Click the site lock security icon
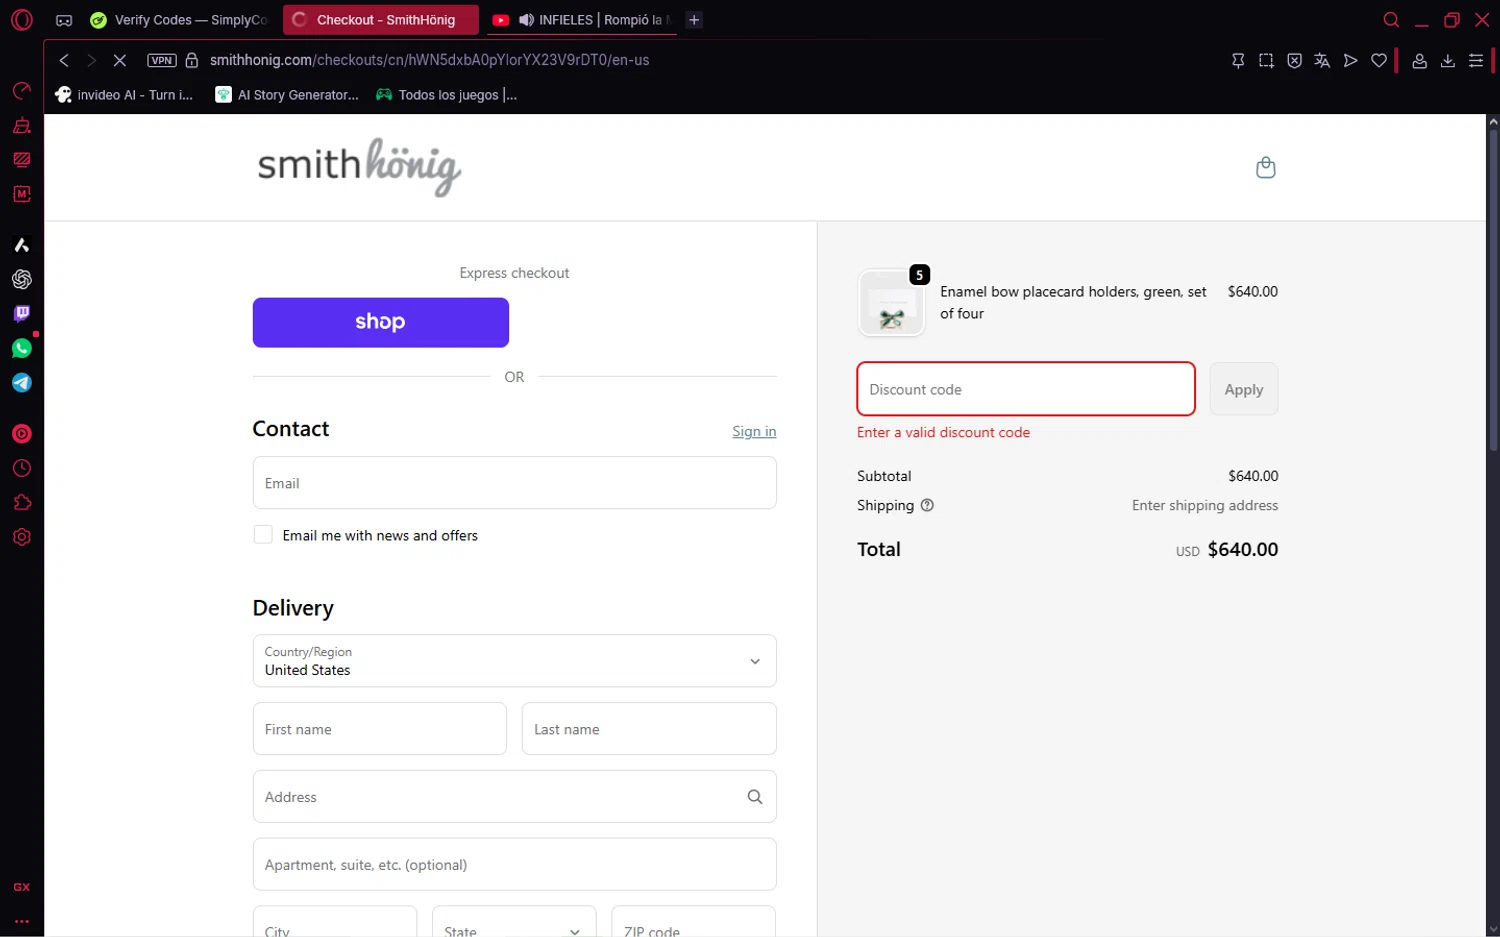 click(x=192, y=60)
